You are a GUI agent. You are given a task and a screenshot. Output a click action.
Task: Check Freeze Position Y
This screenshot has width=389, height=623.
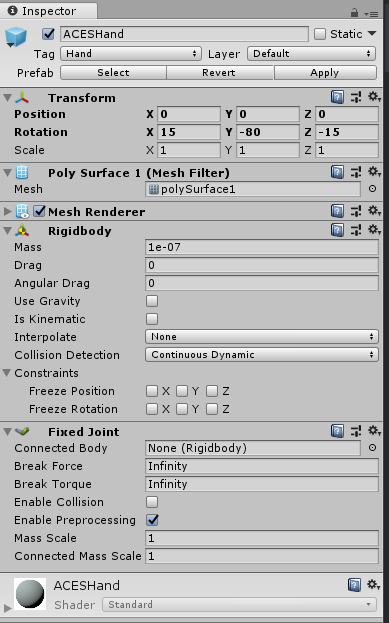click(182, 391)
